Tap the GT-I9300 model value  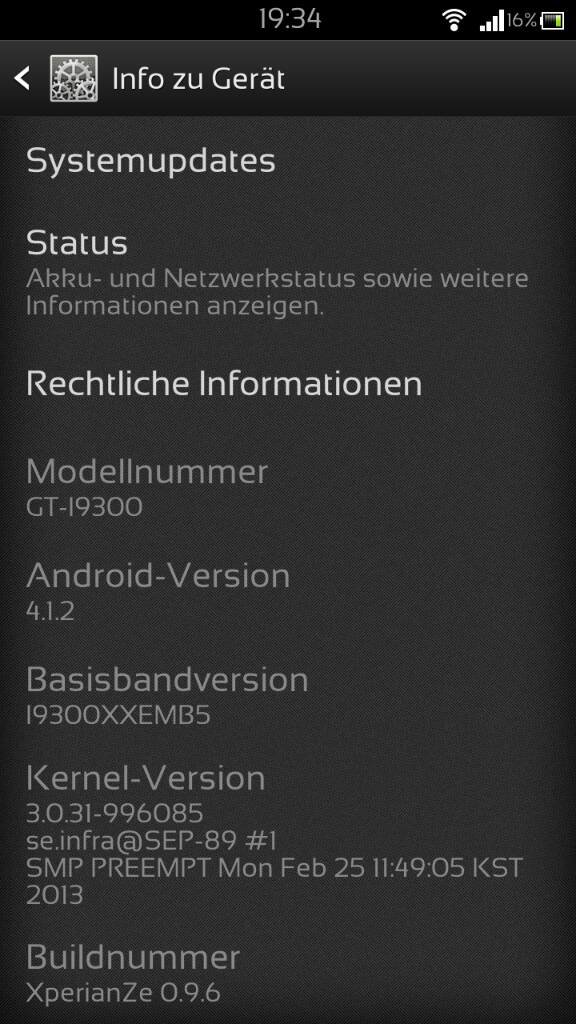point(84,507)
